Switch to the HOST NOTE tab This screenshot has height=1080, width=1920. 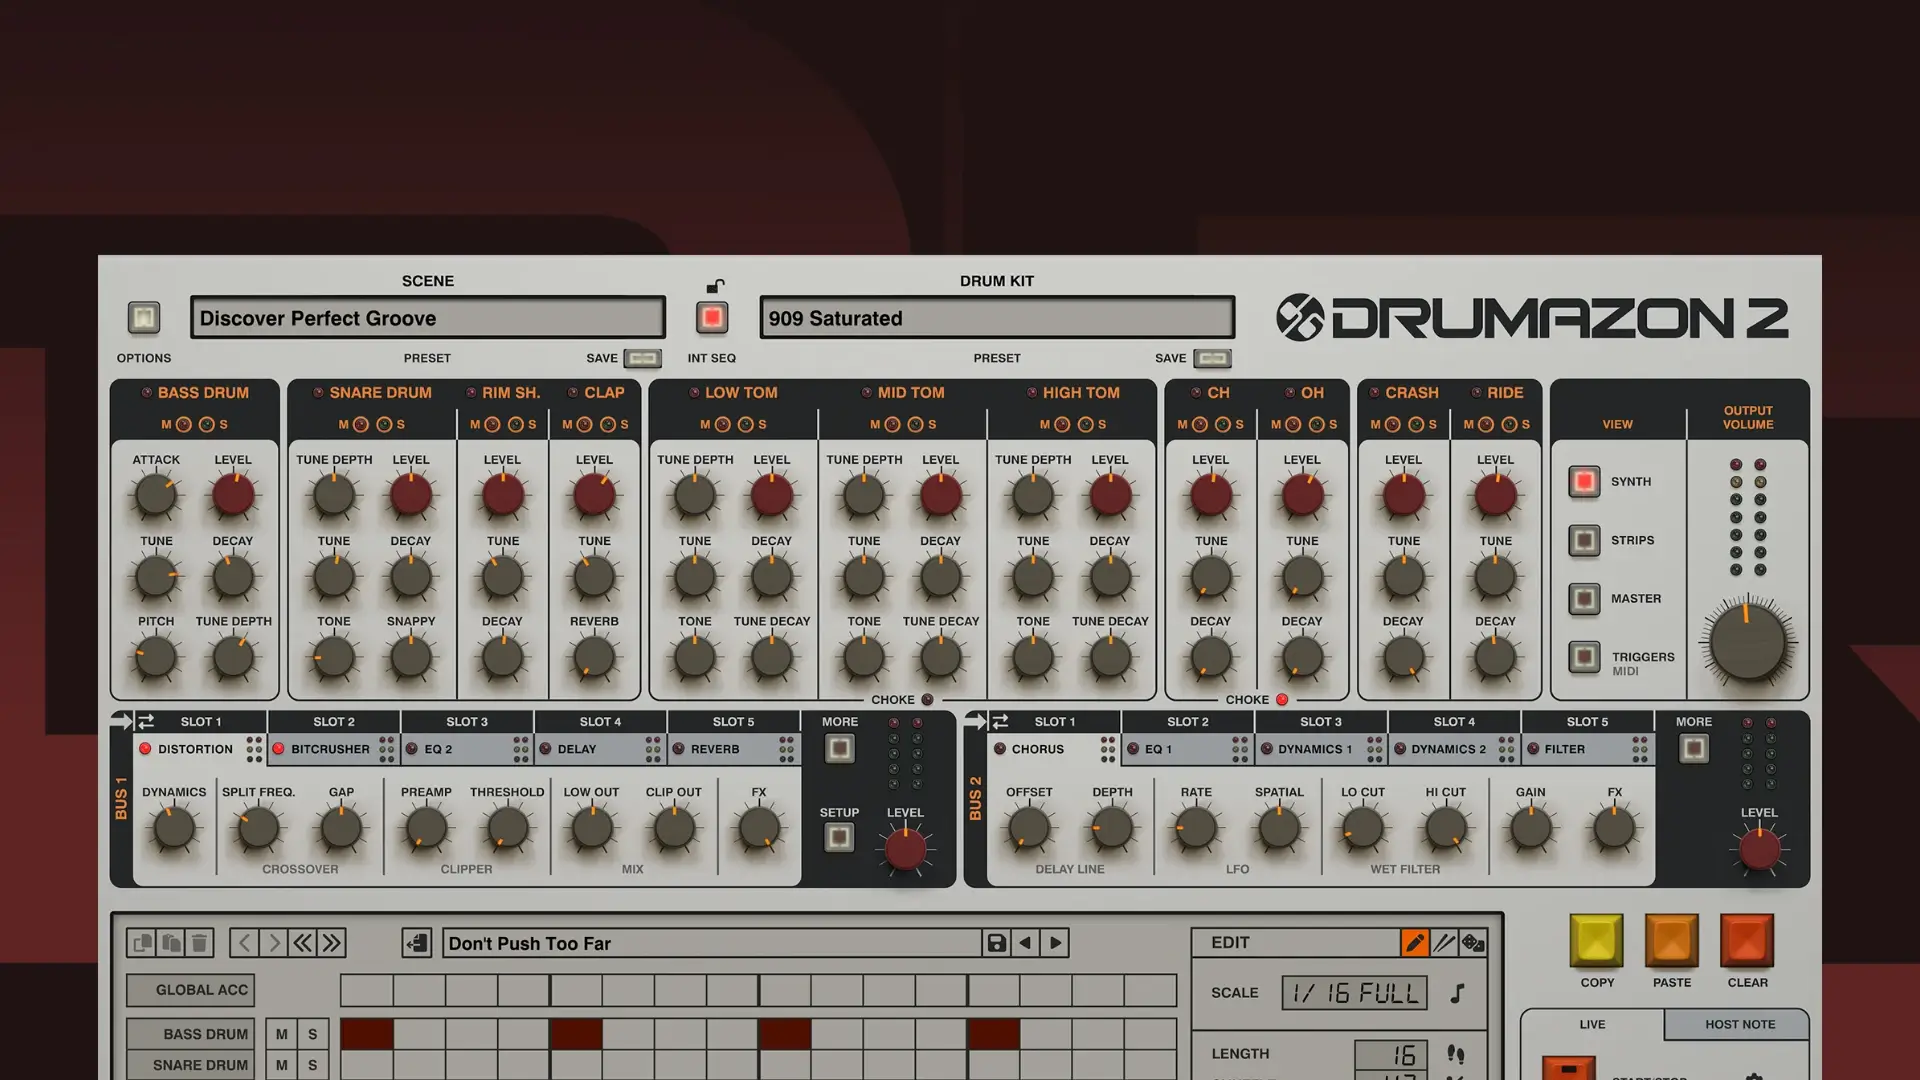click(x=1740, y=1024)
